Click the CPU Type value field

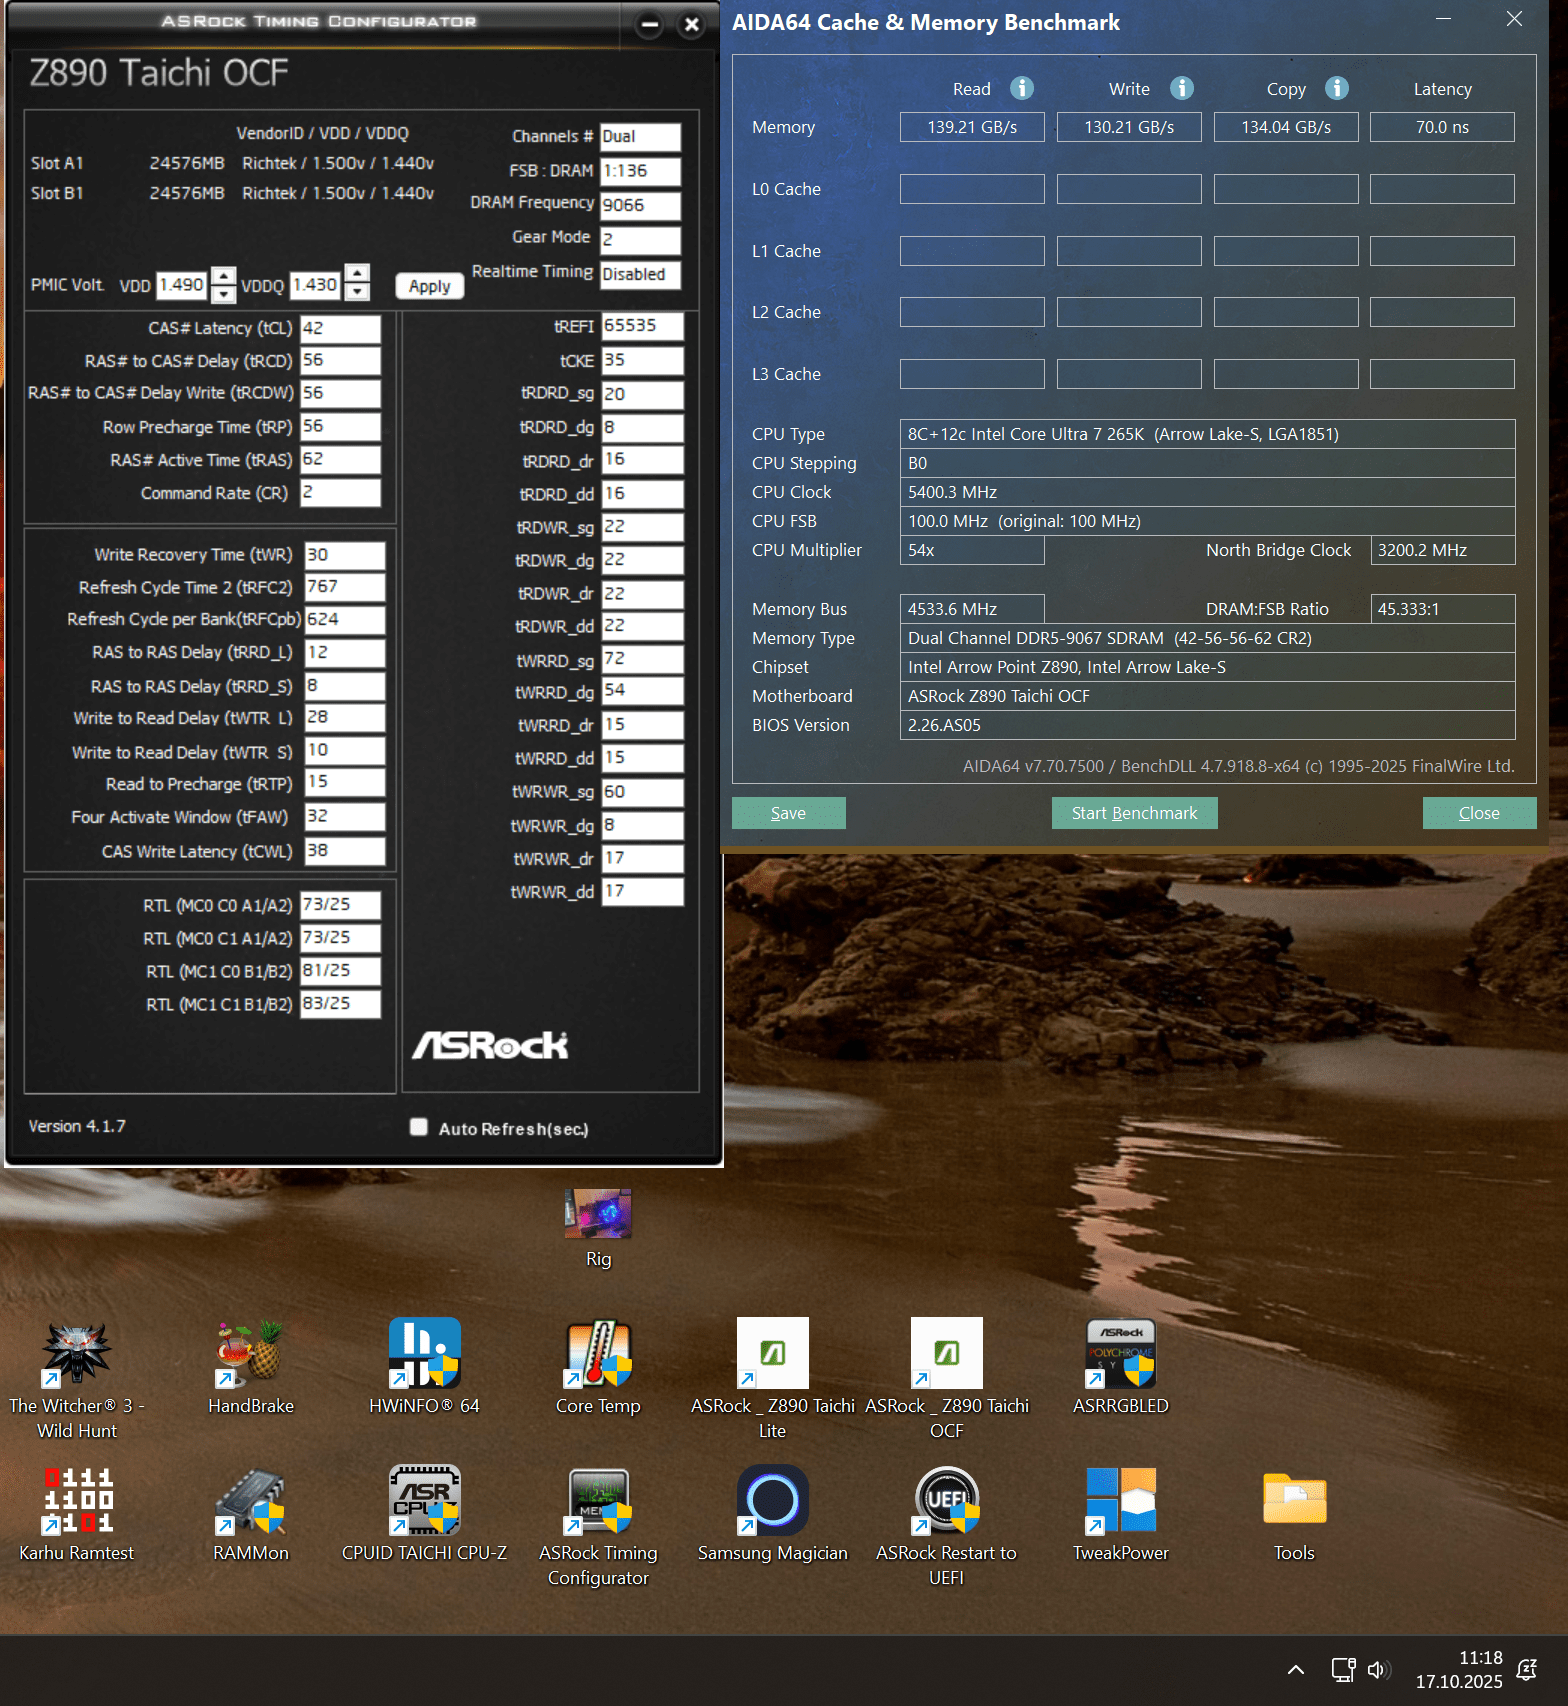click(x=1207, y=434)
